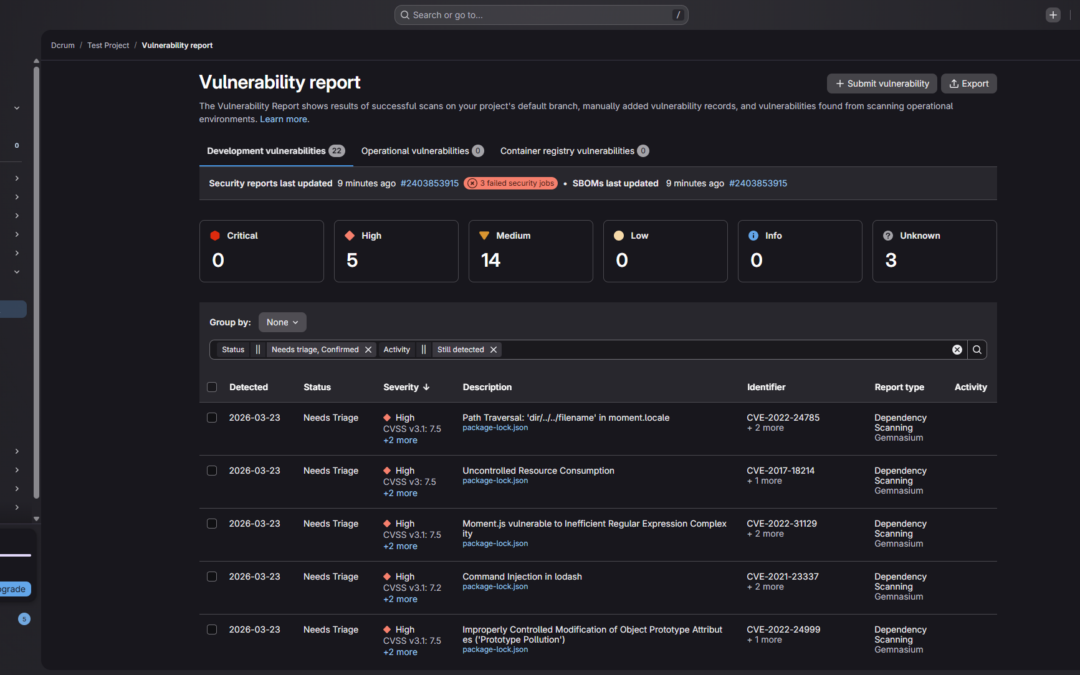The width and height of the screenshot is (1080, 675).
Task: Go to the Test Project breadcrumb
Action: pyautogui.click(x=108, y=45)
